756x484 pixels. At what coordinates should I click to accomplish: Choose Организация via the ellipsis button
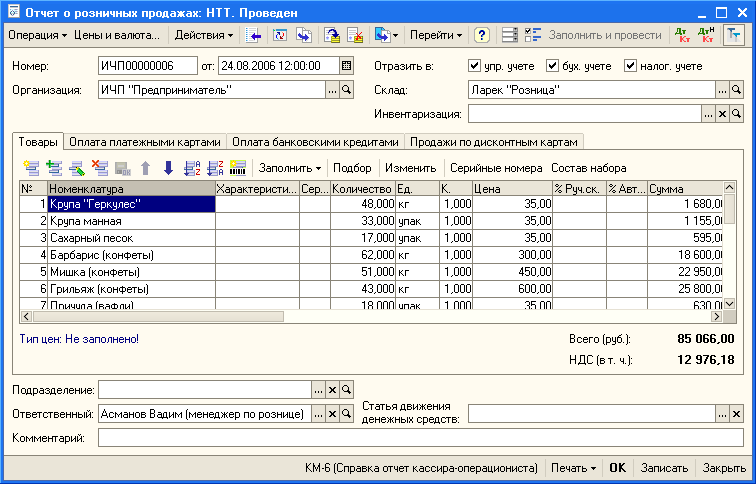(x=332, y=90)
